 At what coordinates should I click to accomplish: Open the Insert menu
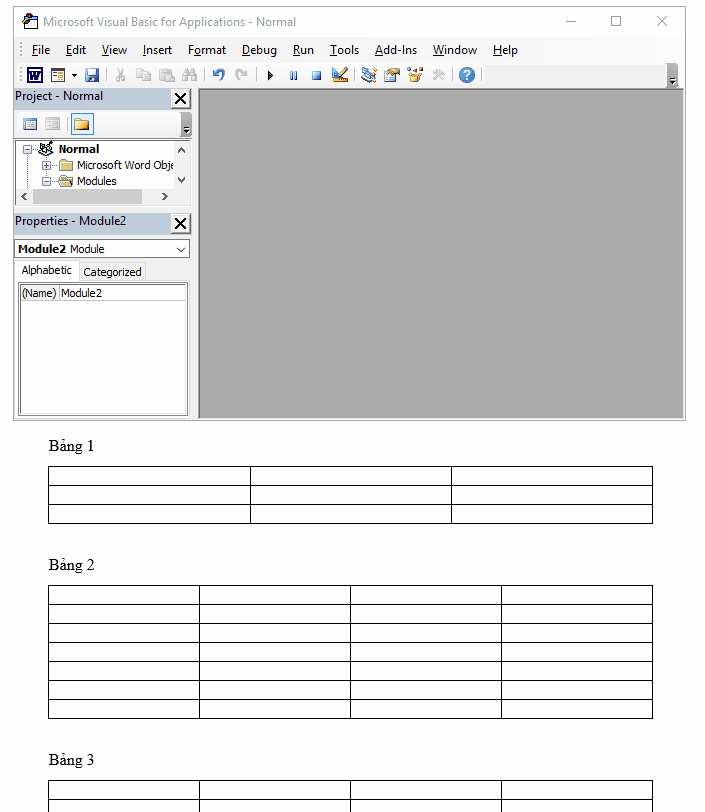click(x=157, y=50)
